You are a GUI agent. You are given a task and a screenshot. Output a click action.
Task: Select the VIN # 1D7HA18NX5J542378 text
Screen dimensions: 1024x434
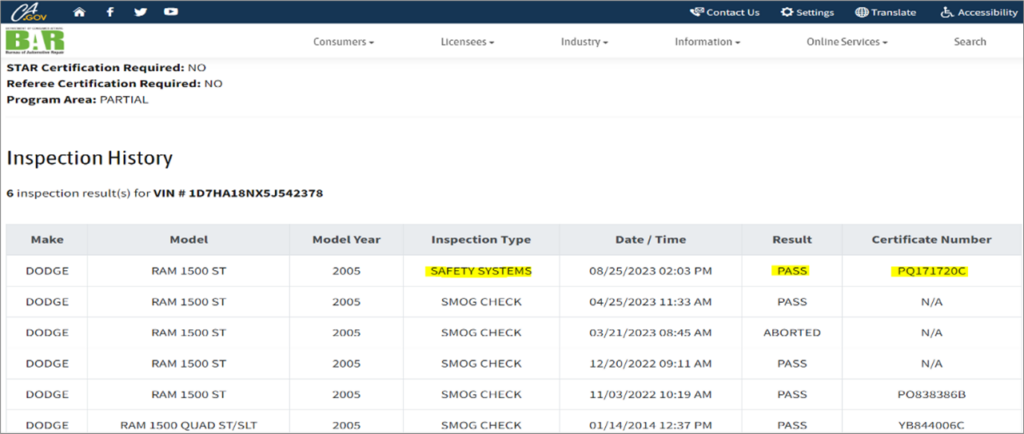[238, 194]
